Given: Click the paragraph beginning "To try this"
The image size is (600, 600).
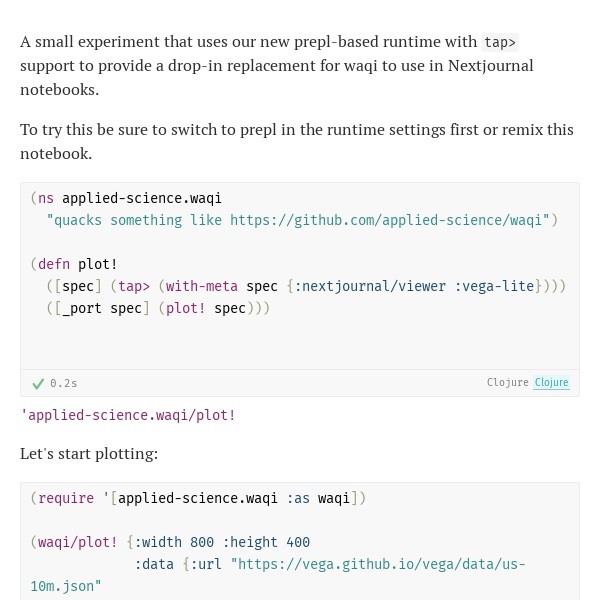Looking at the screenshot, I should [x=297, y=142].
